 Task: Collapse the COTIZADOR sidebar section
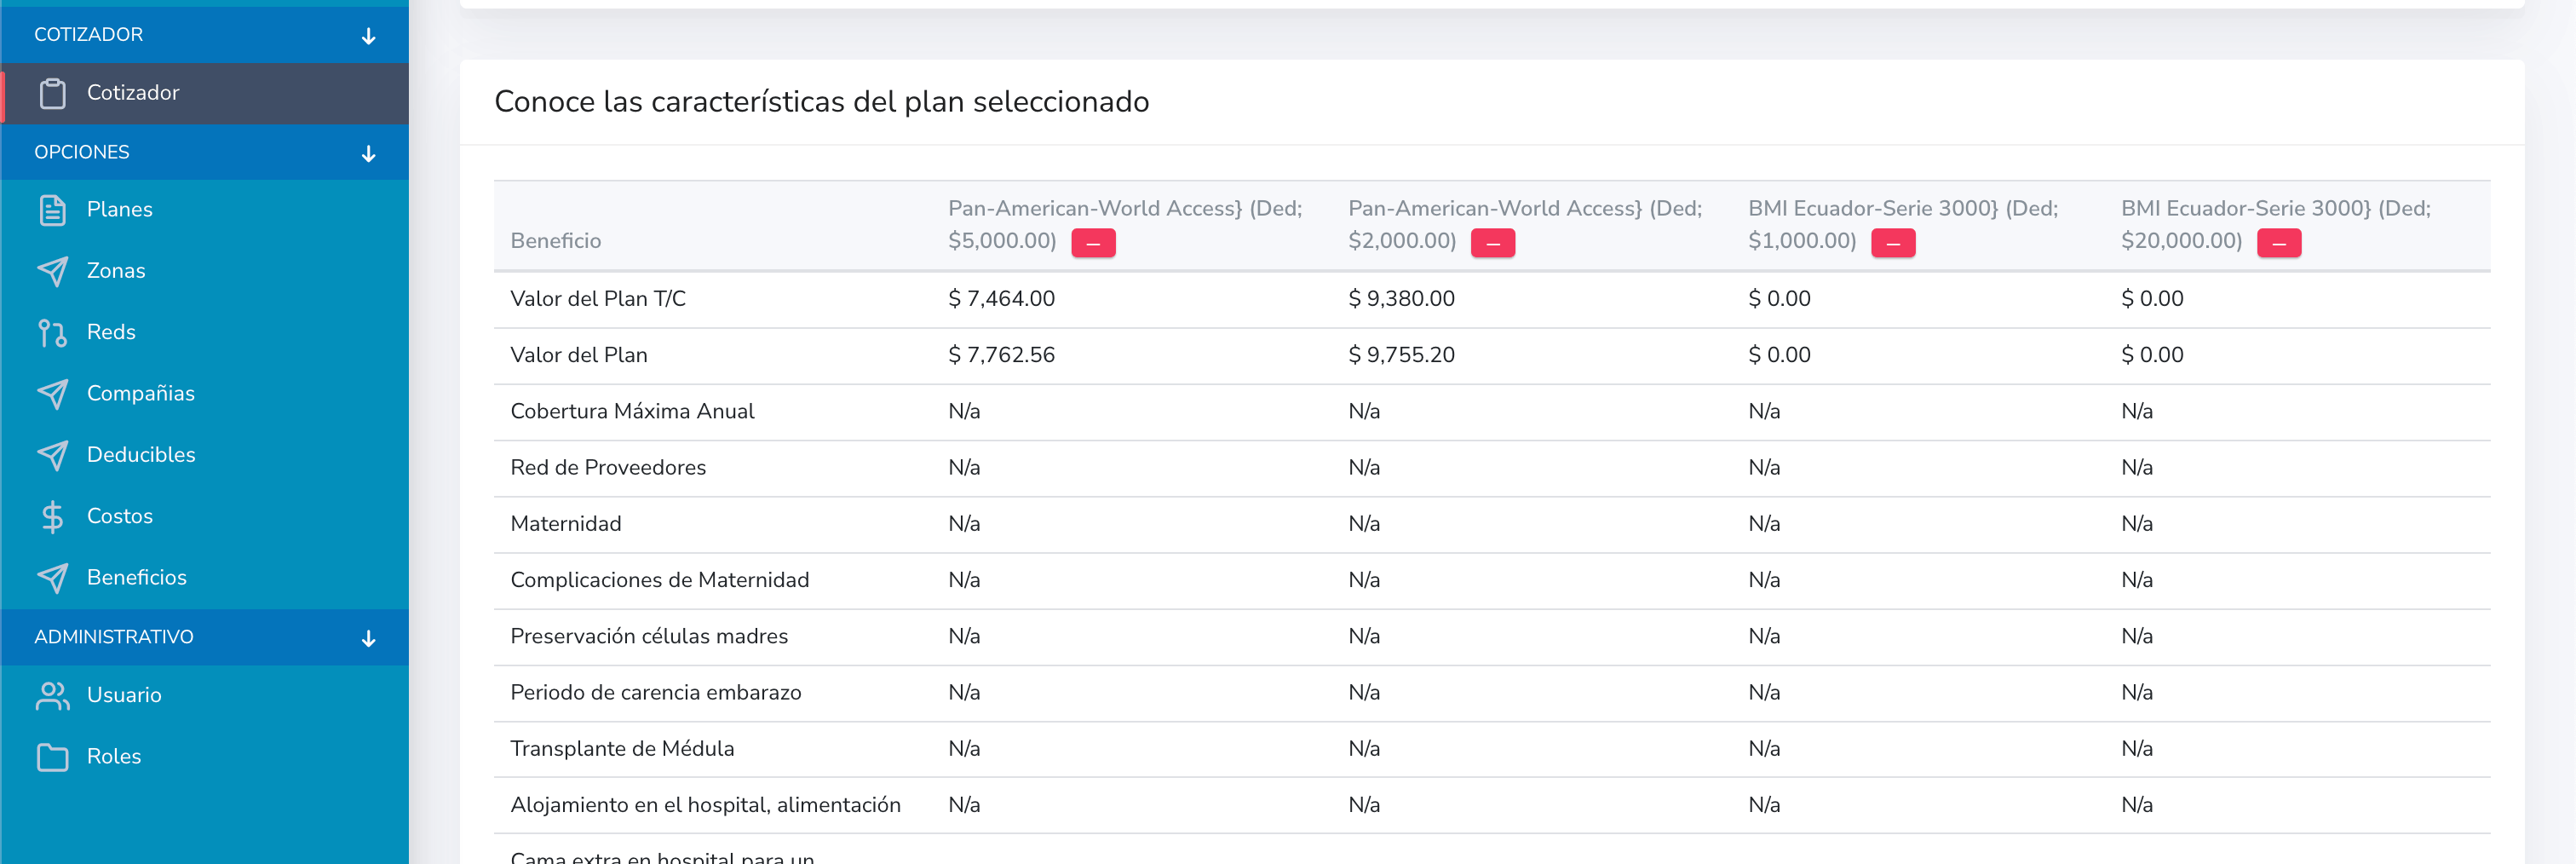(369, 36)
